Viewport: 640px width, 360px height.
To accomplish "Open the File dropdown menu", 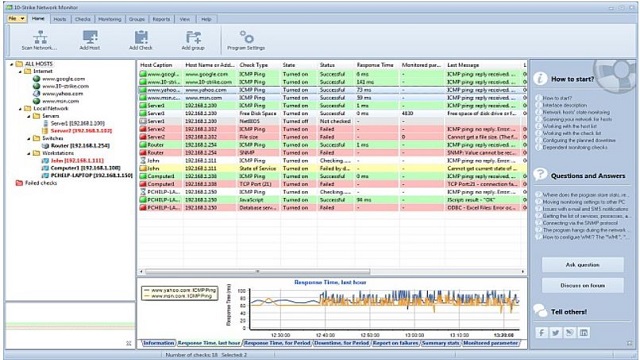I will click(17, 19).
